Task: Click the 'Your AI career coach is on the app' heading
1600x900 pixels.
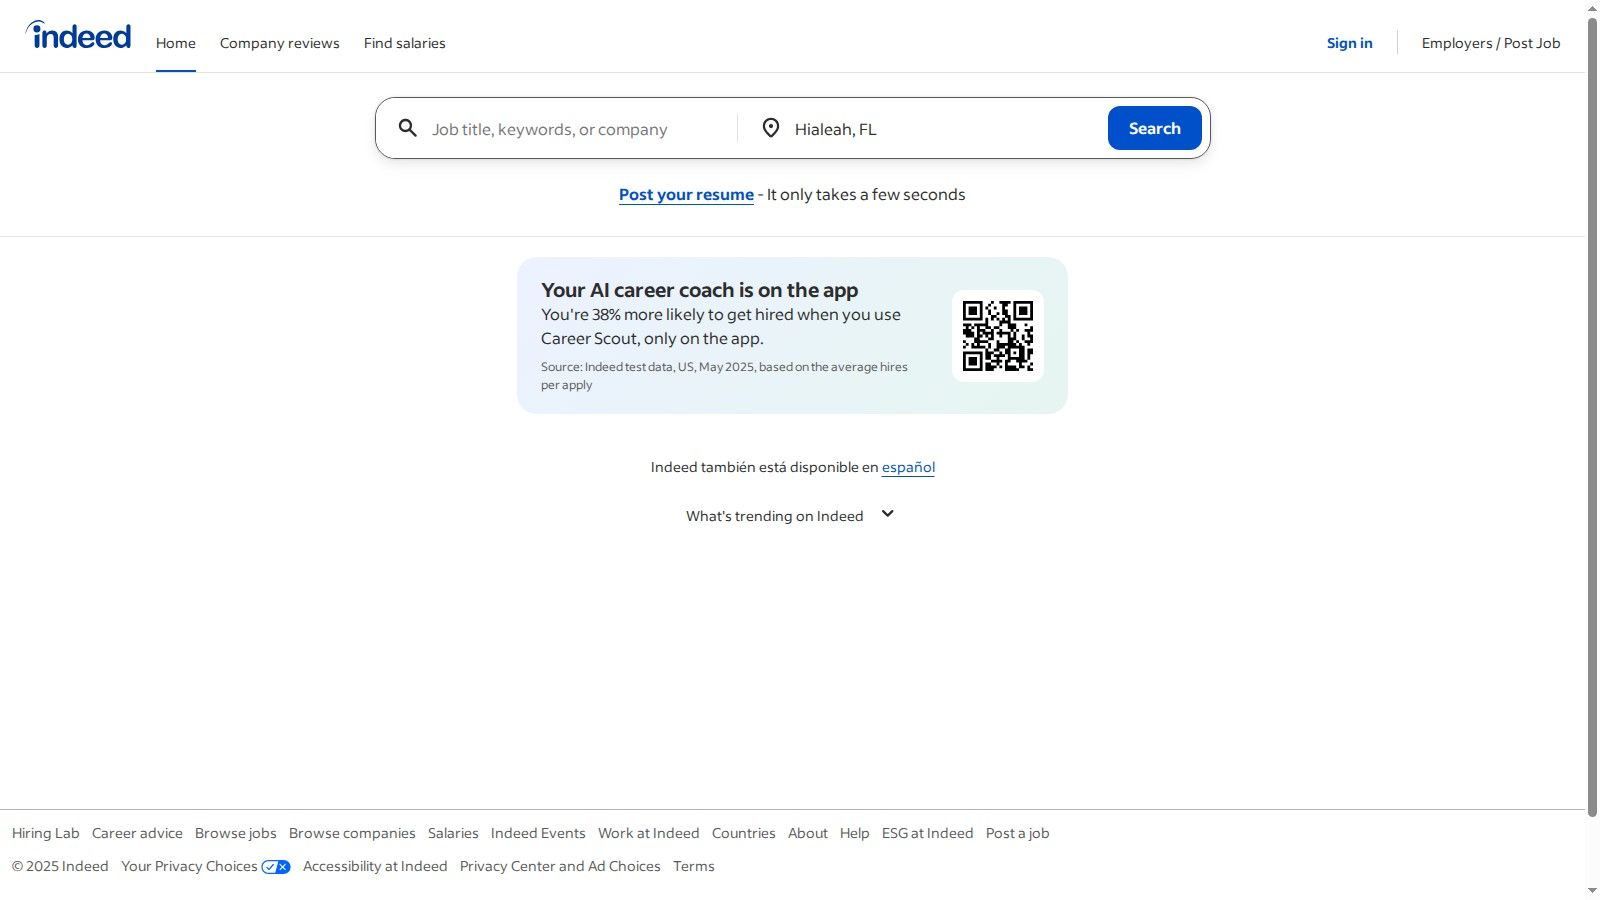Action: pyautogui.click(x=700, y=290)
